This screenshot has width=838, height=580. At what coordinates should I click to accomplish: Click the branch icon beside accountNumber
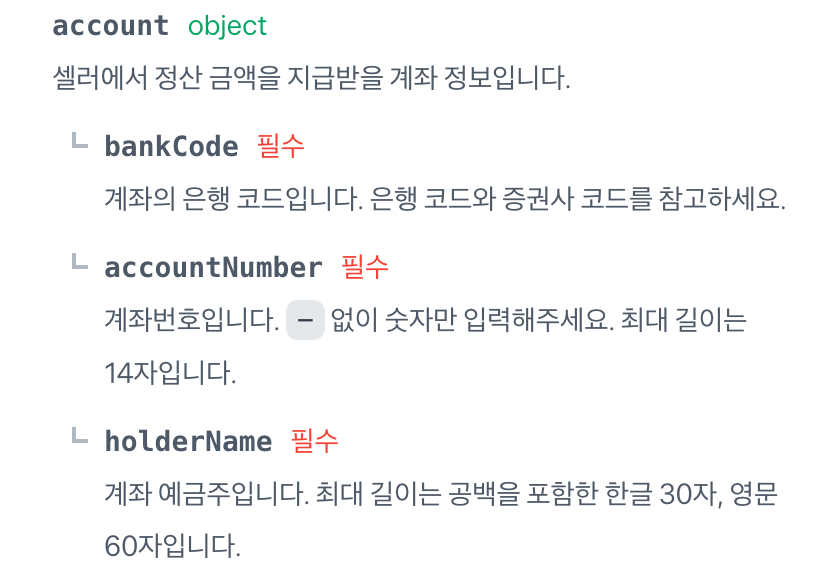click(x=80, y=263)
